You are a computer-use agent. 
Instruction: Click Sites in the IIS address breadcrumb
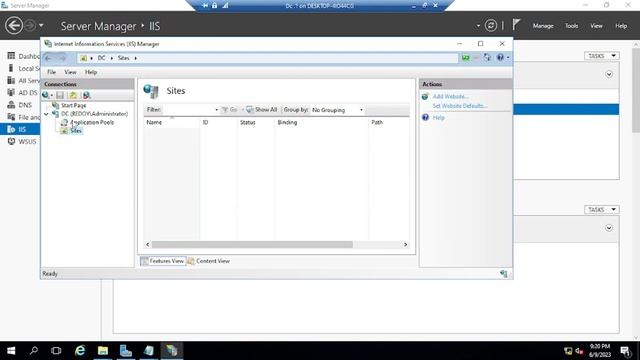[x=123, y=58]
